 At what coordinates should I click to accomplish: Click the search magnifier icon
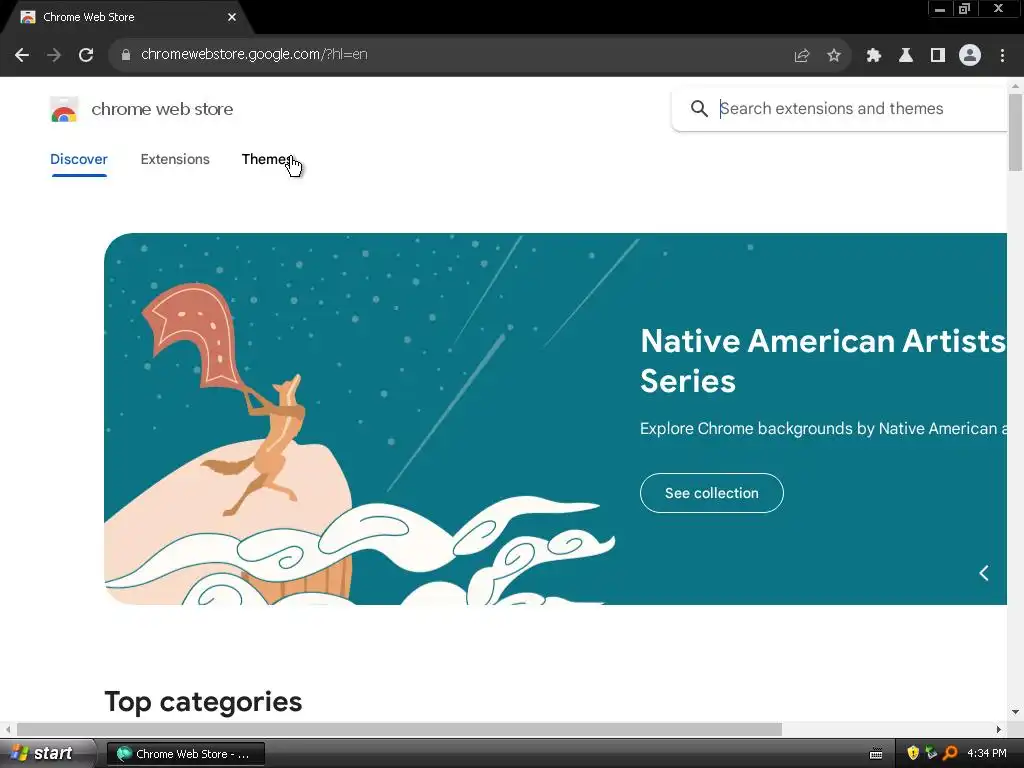[699, 108]
